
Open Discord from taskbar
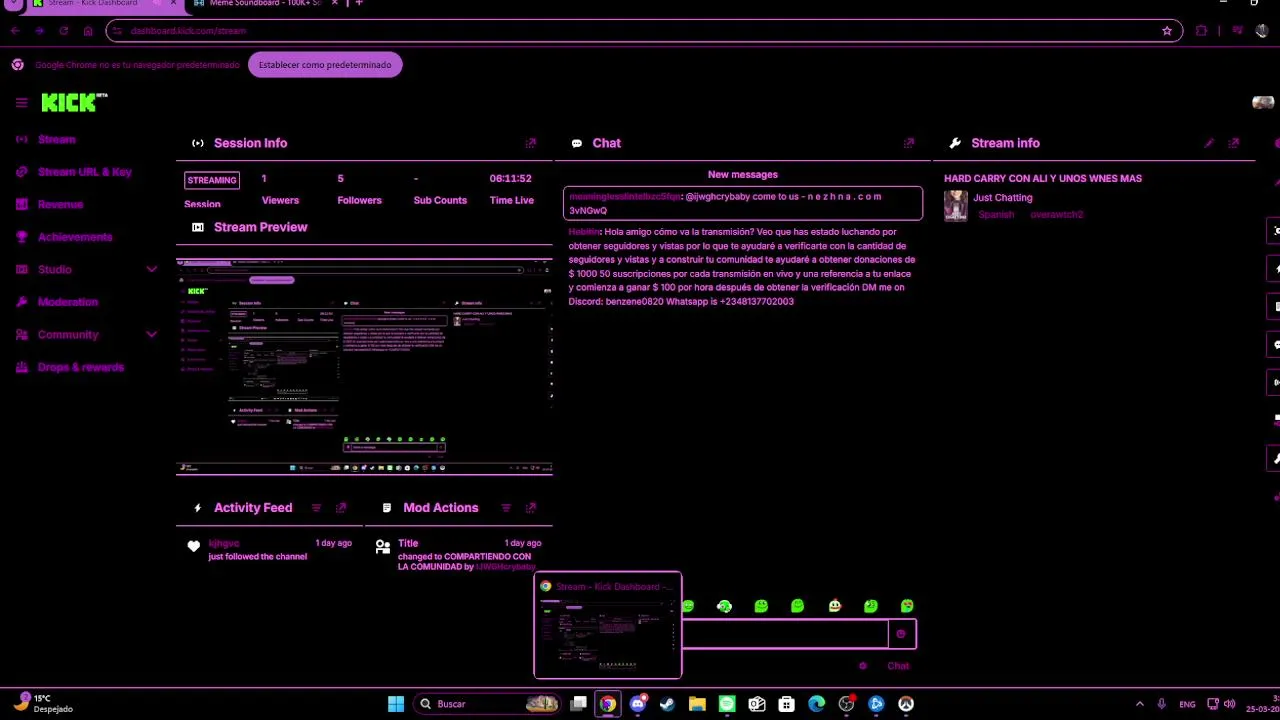(638, 704)
